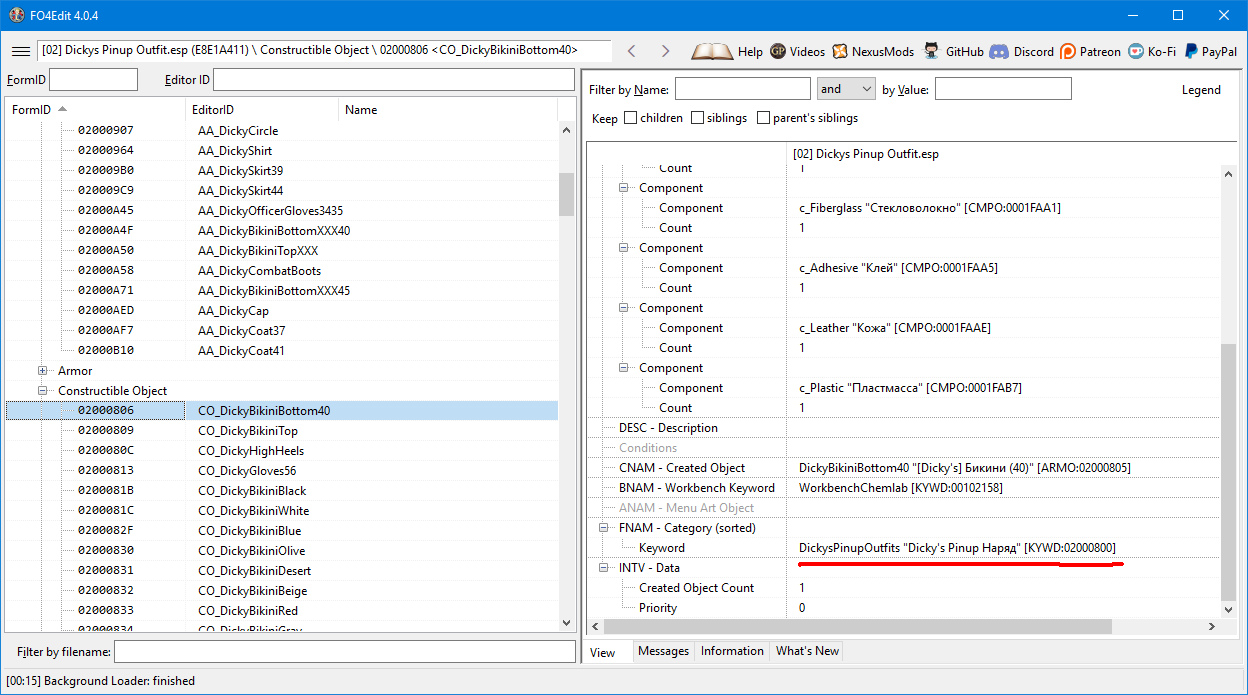Open the Videos icon link
1248x695 pixels.
click(778, 51)
